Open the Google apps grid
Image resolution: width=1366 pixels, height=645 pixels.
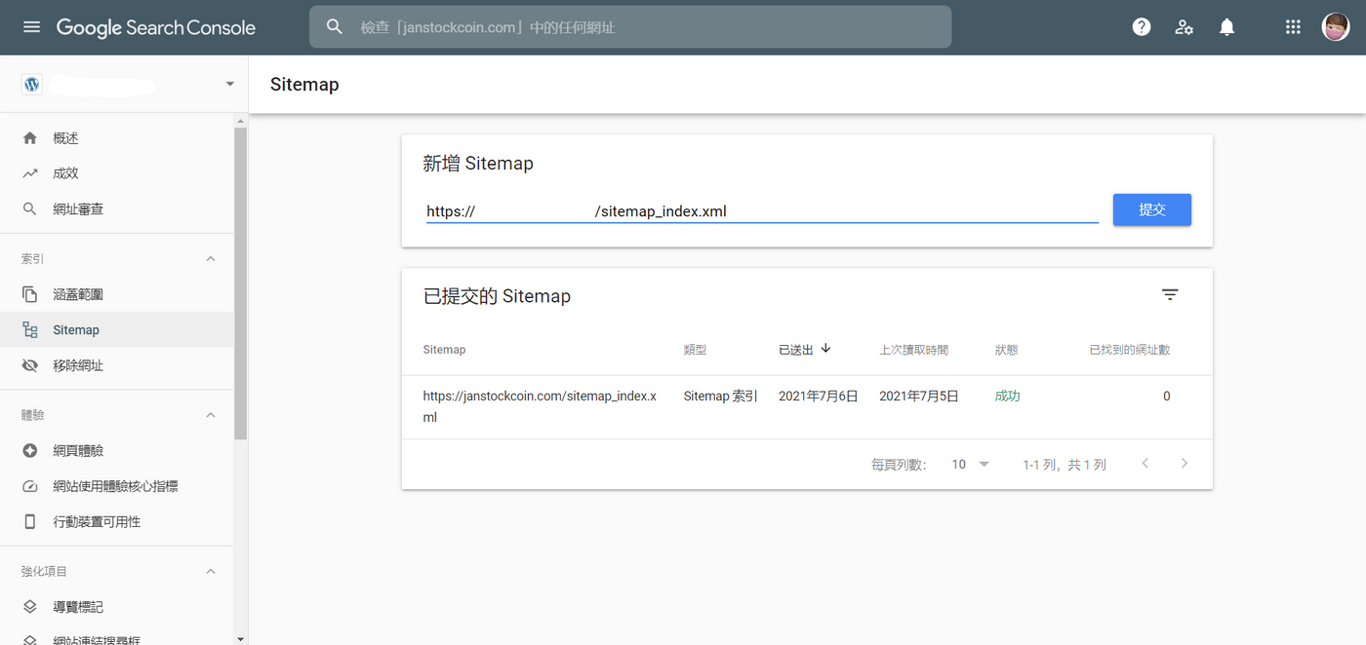click(x=1293, y=27)
